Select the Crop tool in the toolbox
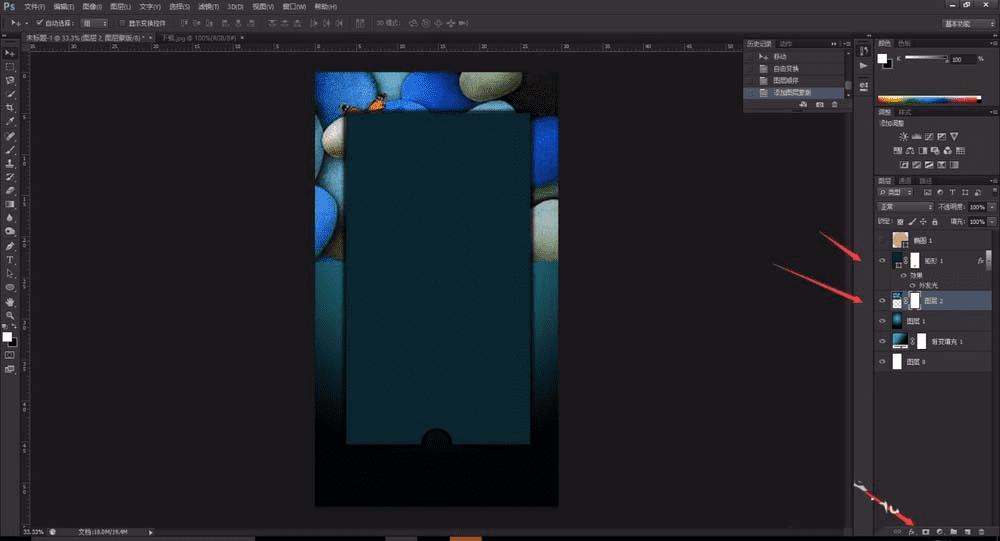The image size is (1000, 541). (10, 107)
